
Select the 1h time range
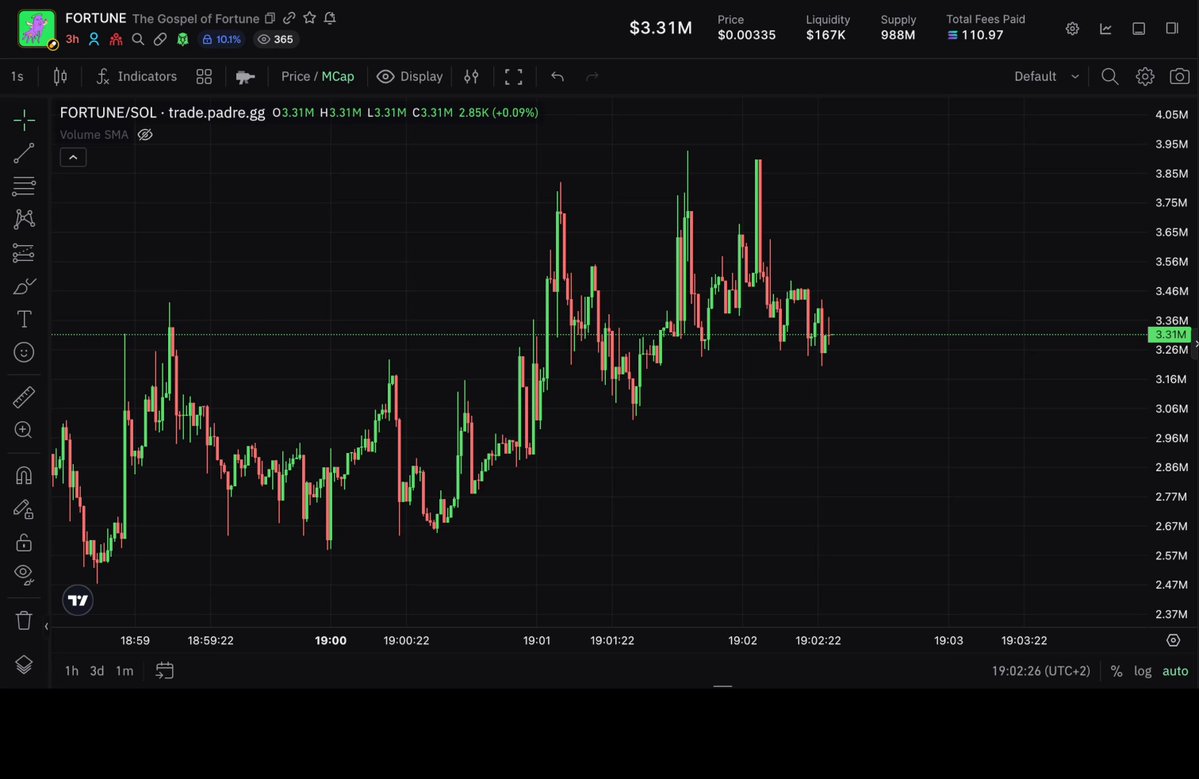[x=72, y=670]
